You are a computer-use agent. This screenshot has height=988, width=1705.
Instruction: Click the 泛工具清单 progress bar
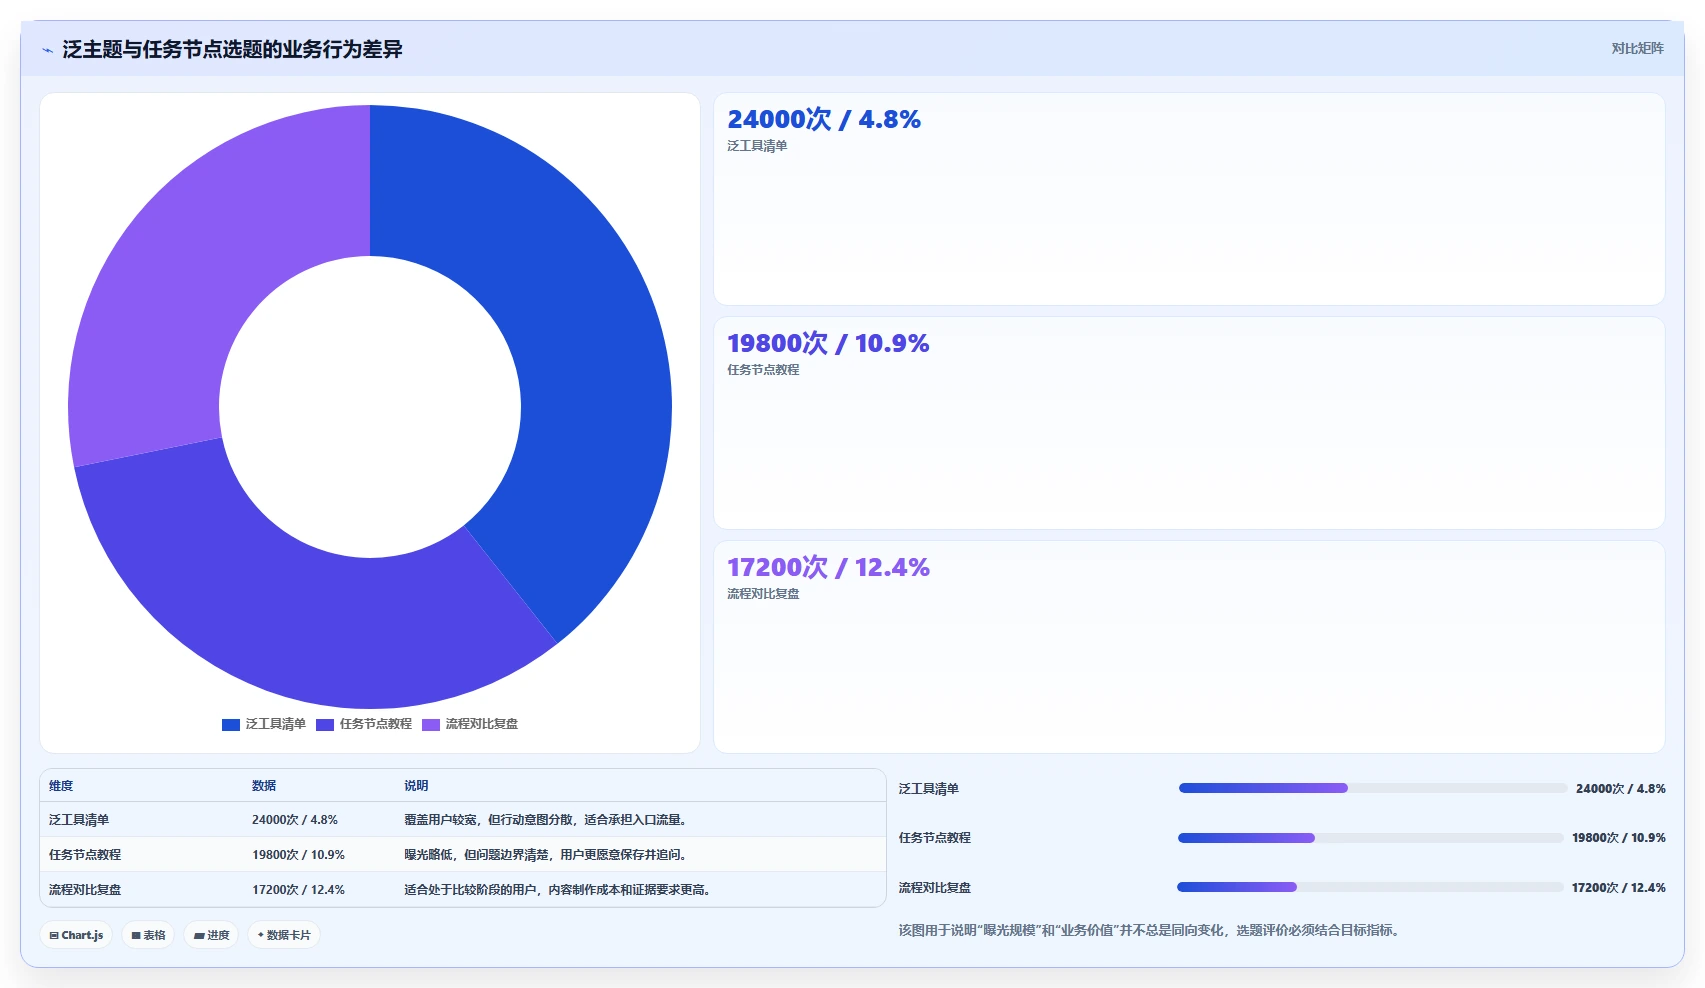(1373, 788)
